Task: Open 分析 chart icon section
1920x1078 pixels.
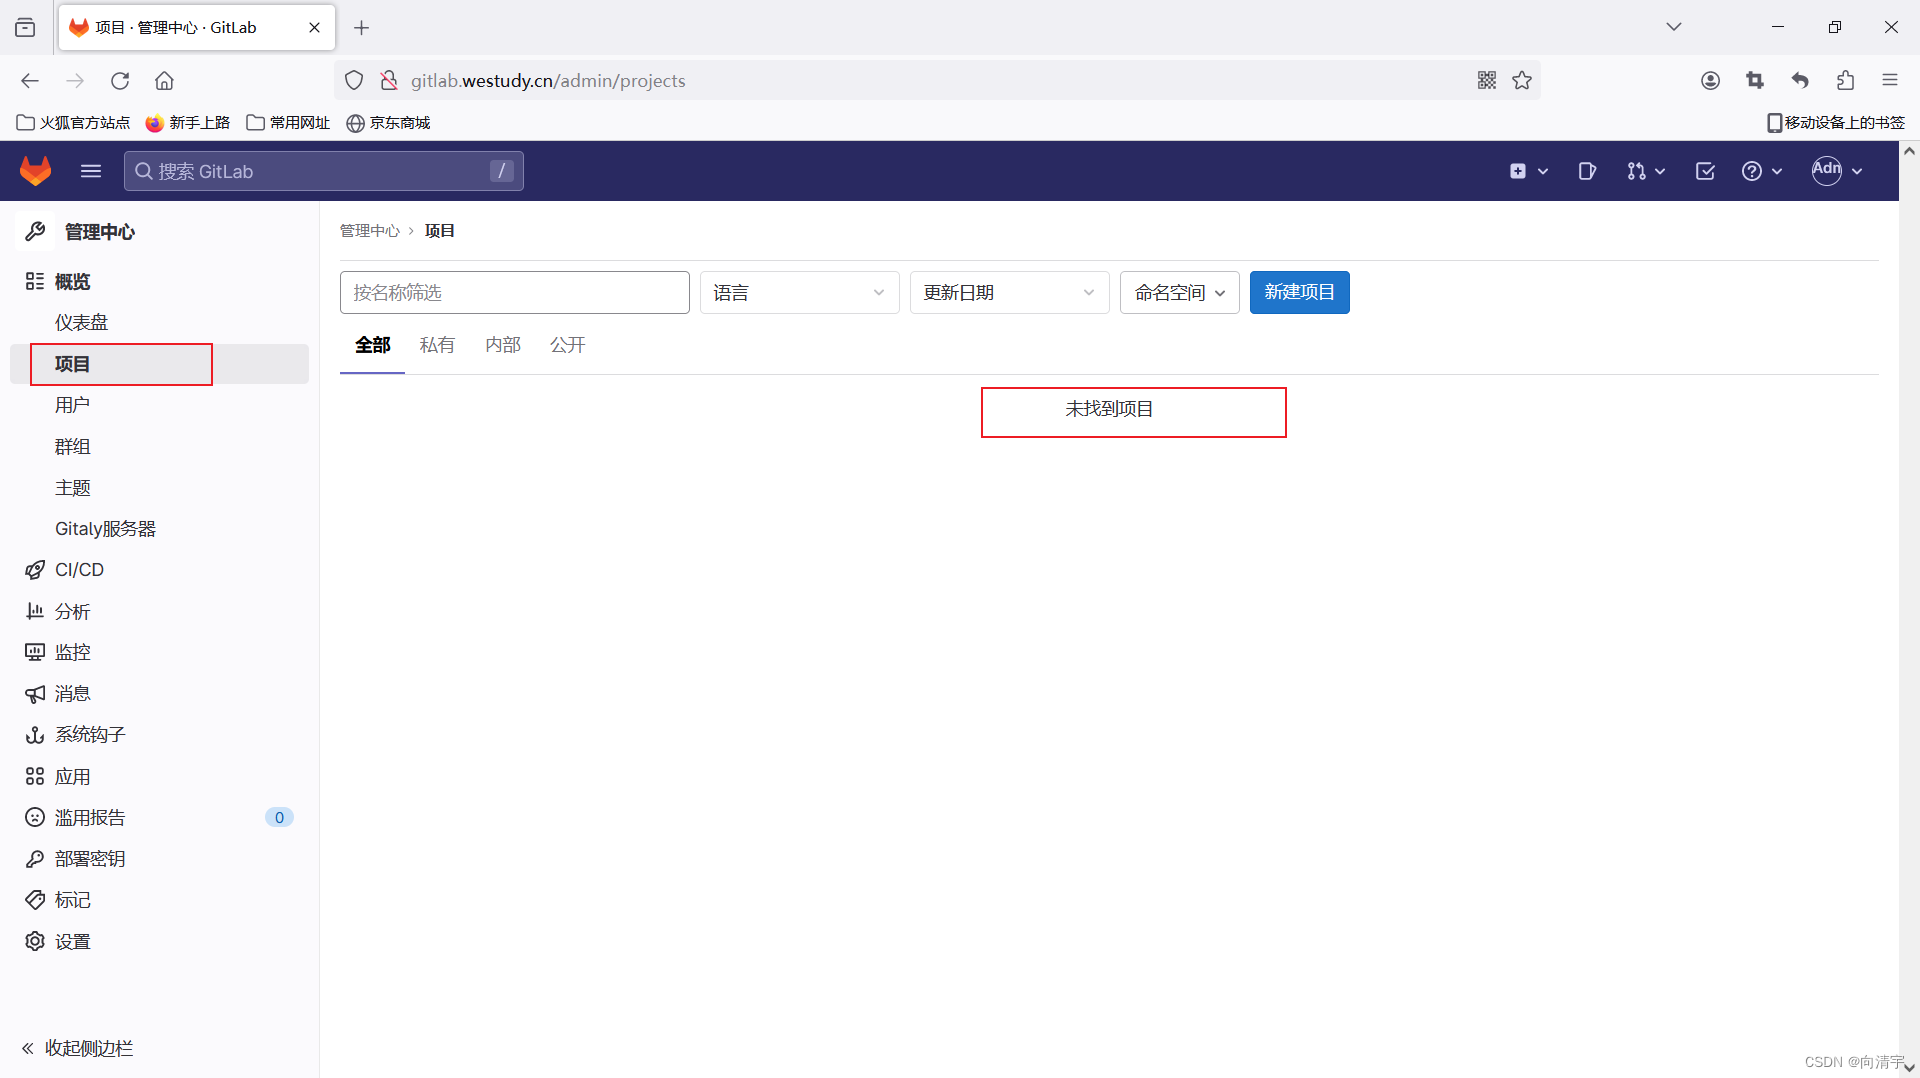Action: [159, 612]
